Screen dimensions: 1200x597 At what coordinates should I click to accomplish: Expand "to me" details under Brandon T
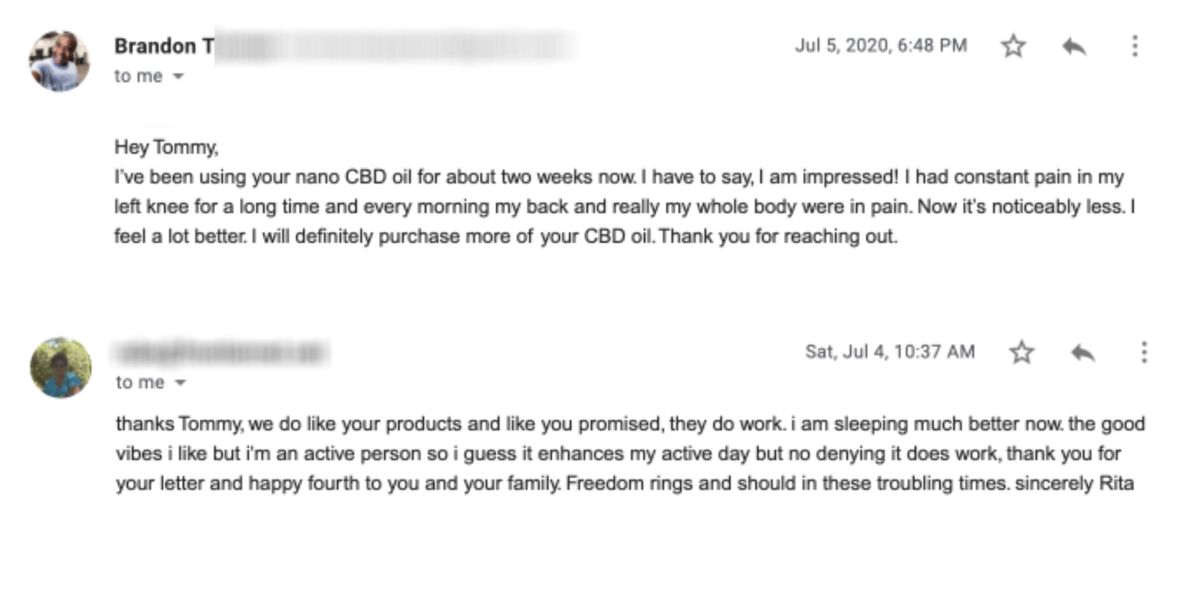point(149,77)
